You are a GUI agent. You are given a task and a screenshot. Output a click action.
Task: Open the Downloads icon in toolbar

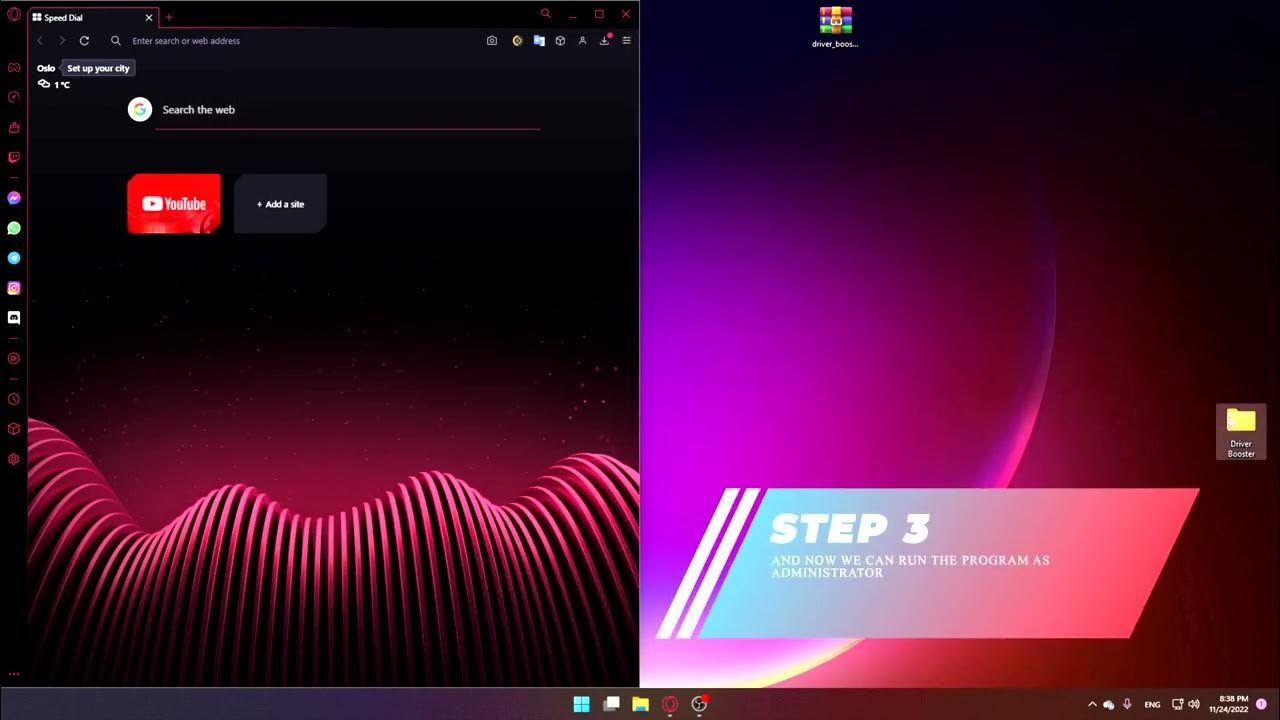tap(605, 40)
